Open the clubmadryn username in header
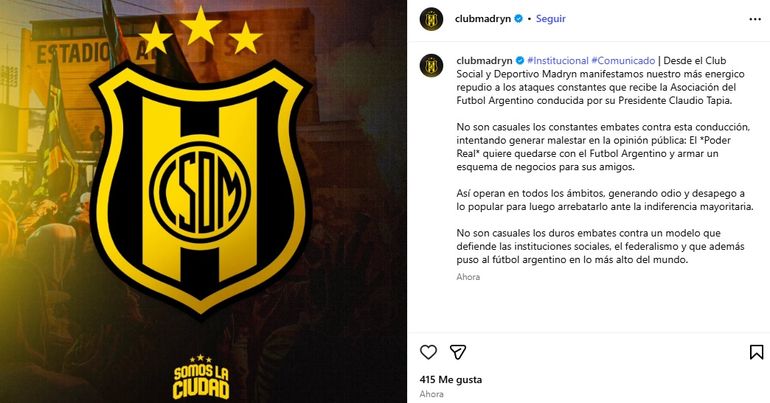 (483, 19)
